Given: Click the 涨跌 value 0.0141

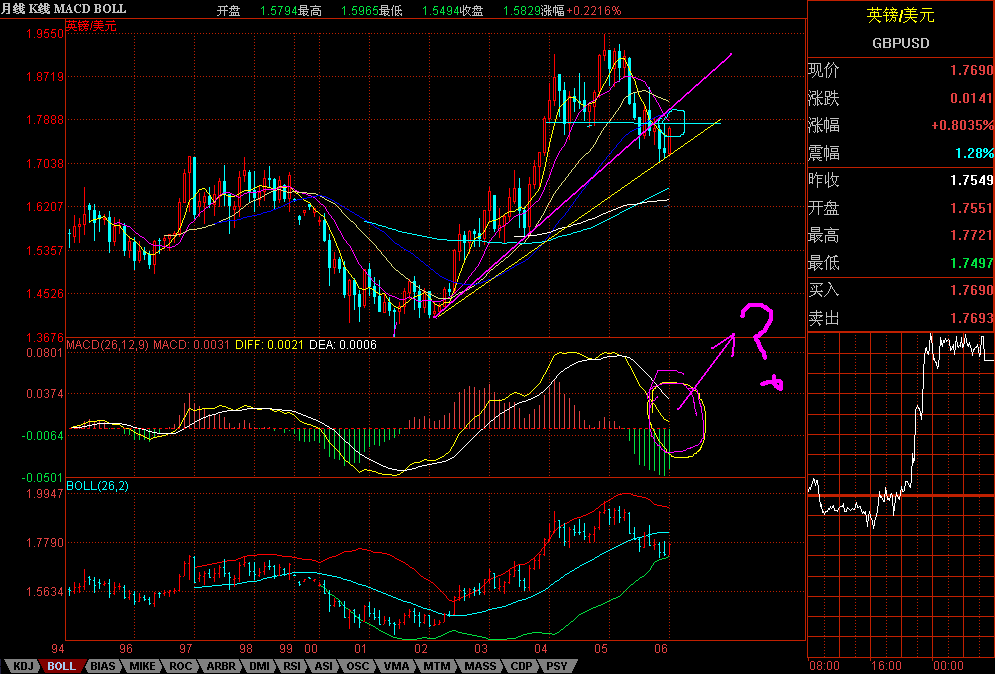Looking at the screenshot, I should (972, 98).
